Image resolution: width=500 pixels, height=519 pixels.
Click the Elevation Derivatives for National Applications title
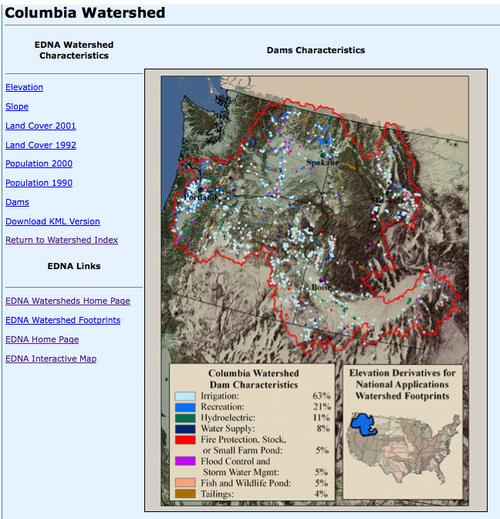(402, 384)
